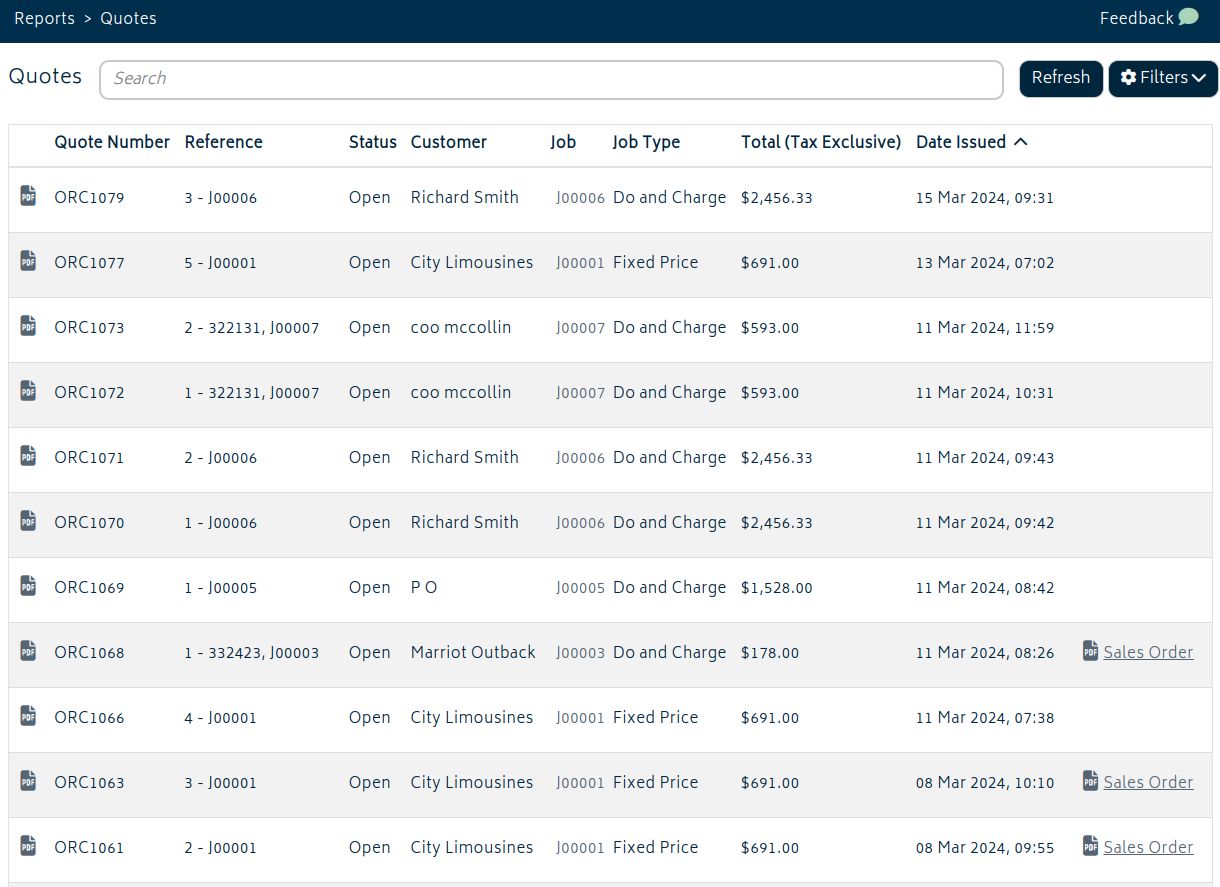Go to Reports breadcrumb
1220x887 pixels.
[x=44, y=18]
